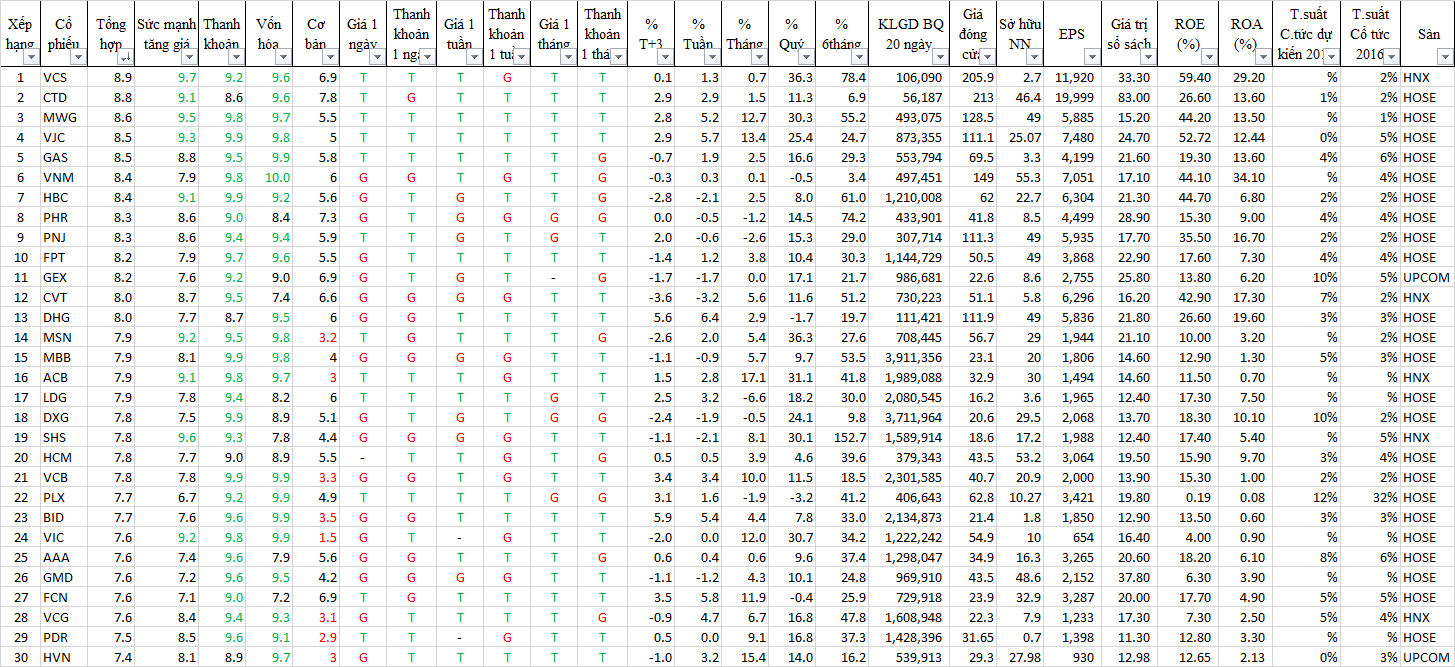Viewport: 1455px width, 667px height.
Task: Select the HCM stock ticker cell
Action: [65, 457]
